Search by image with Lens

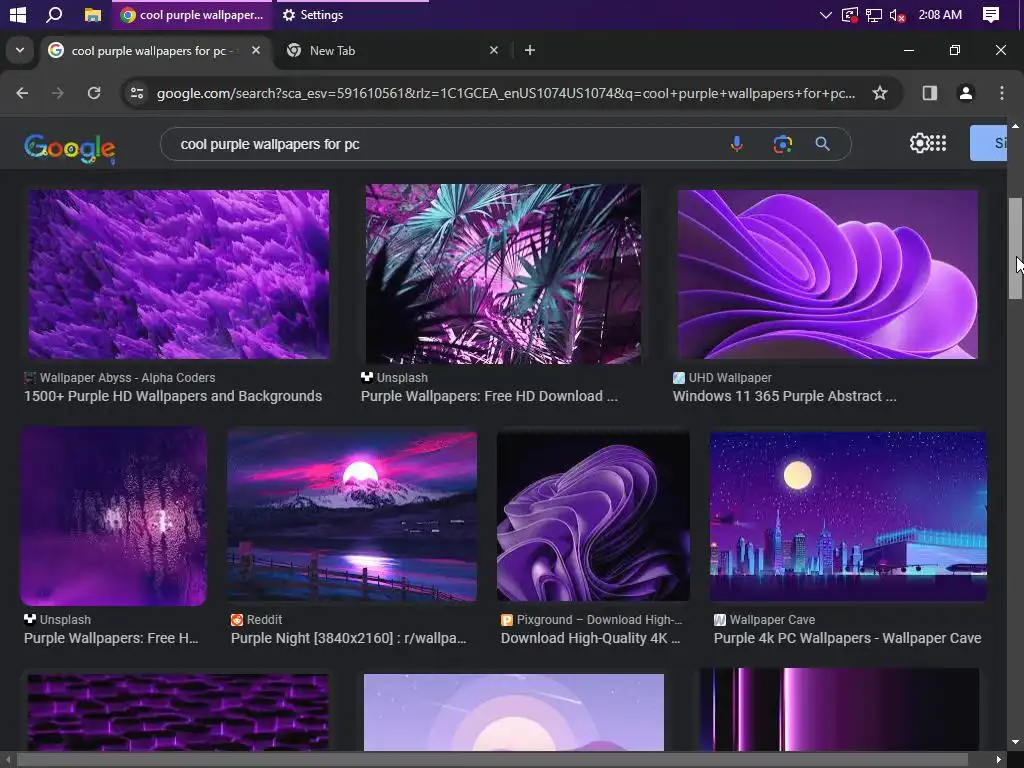tap(782, 144)
